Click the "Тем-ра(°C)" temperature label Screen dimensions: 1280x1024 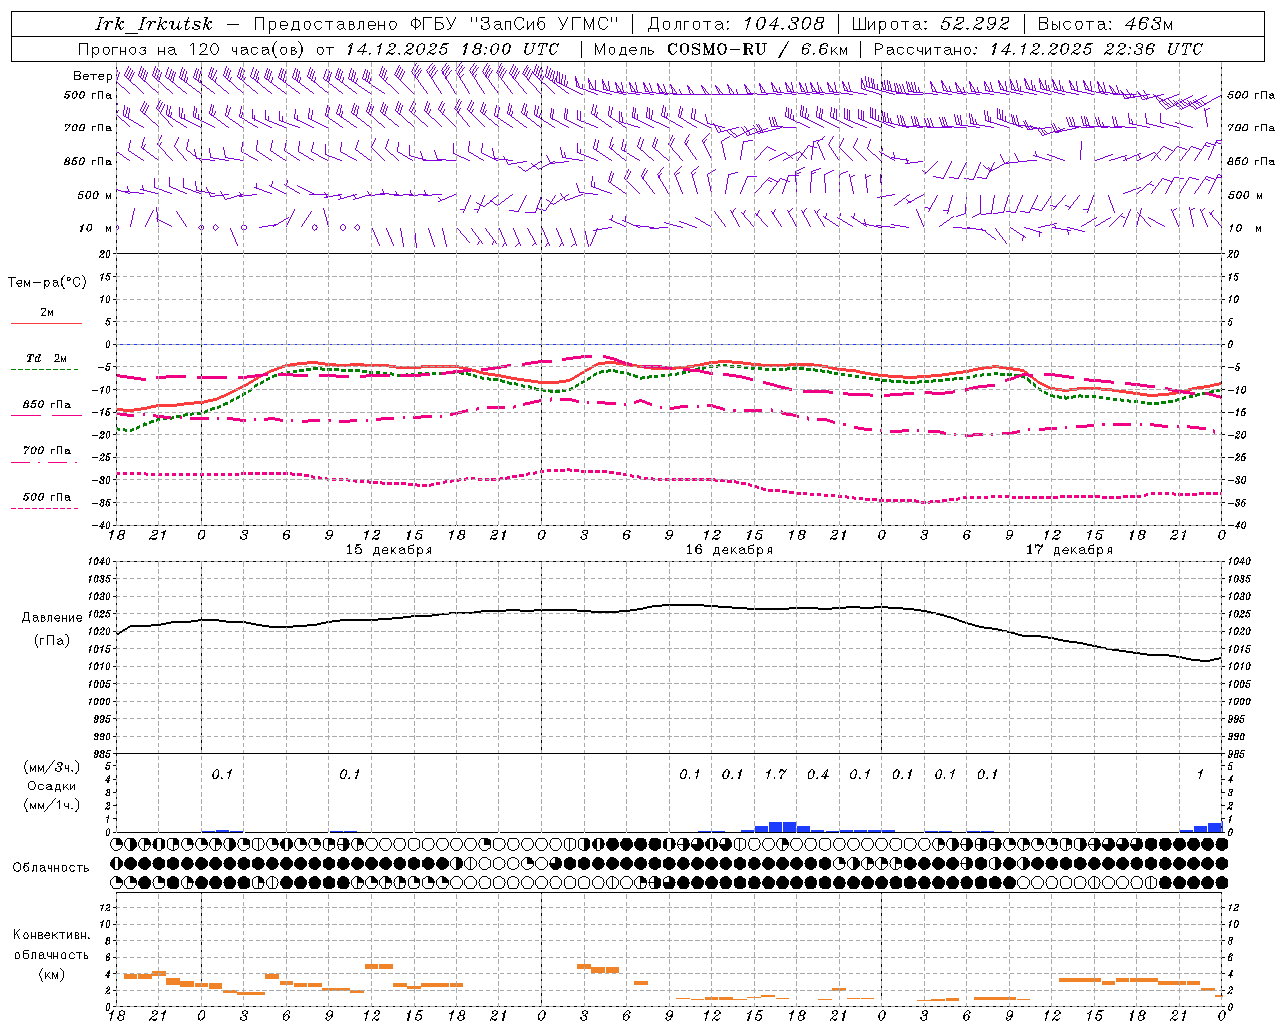(47, 283)
